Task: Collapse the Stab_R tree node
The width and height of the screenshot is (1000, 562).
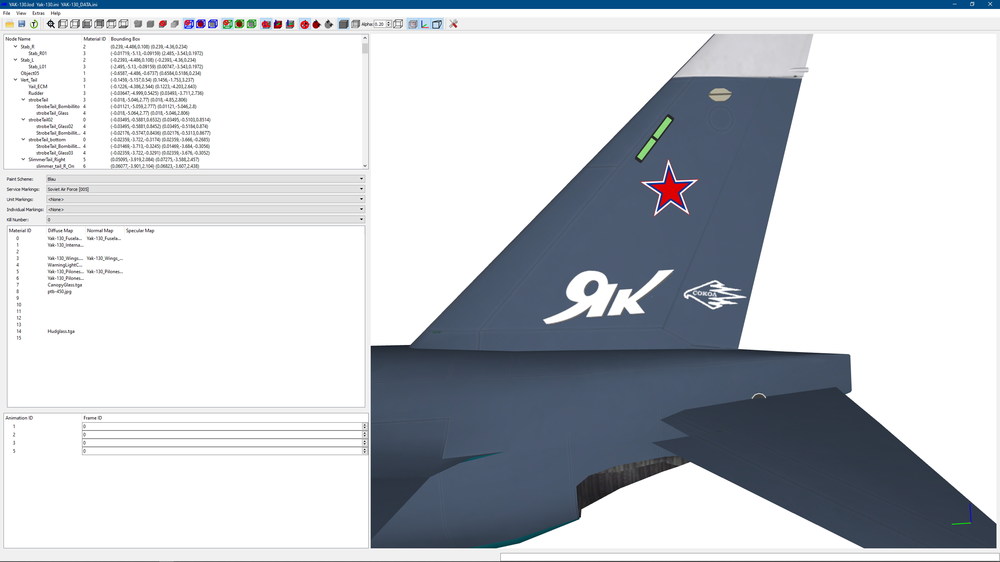Action: (16, 47)
